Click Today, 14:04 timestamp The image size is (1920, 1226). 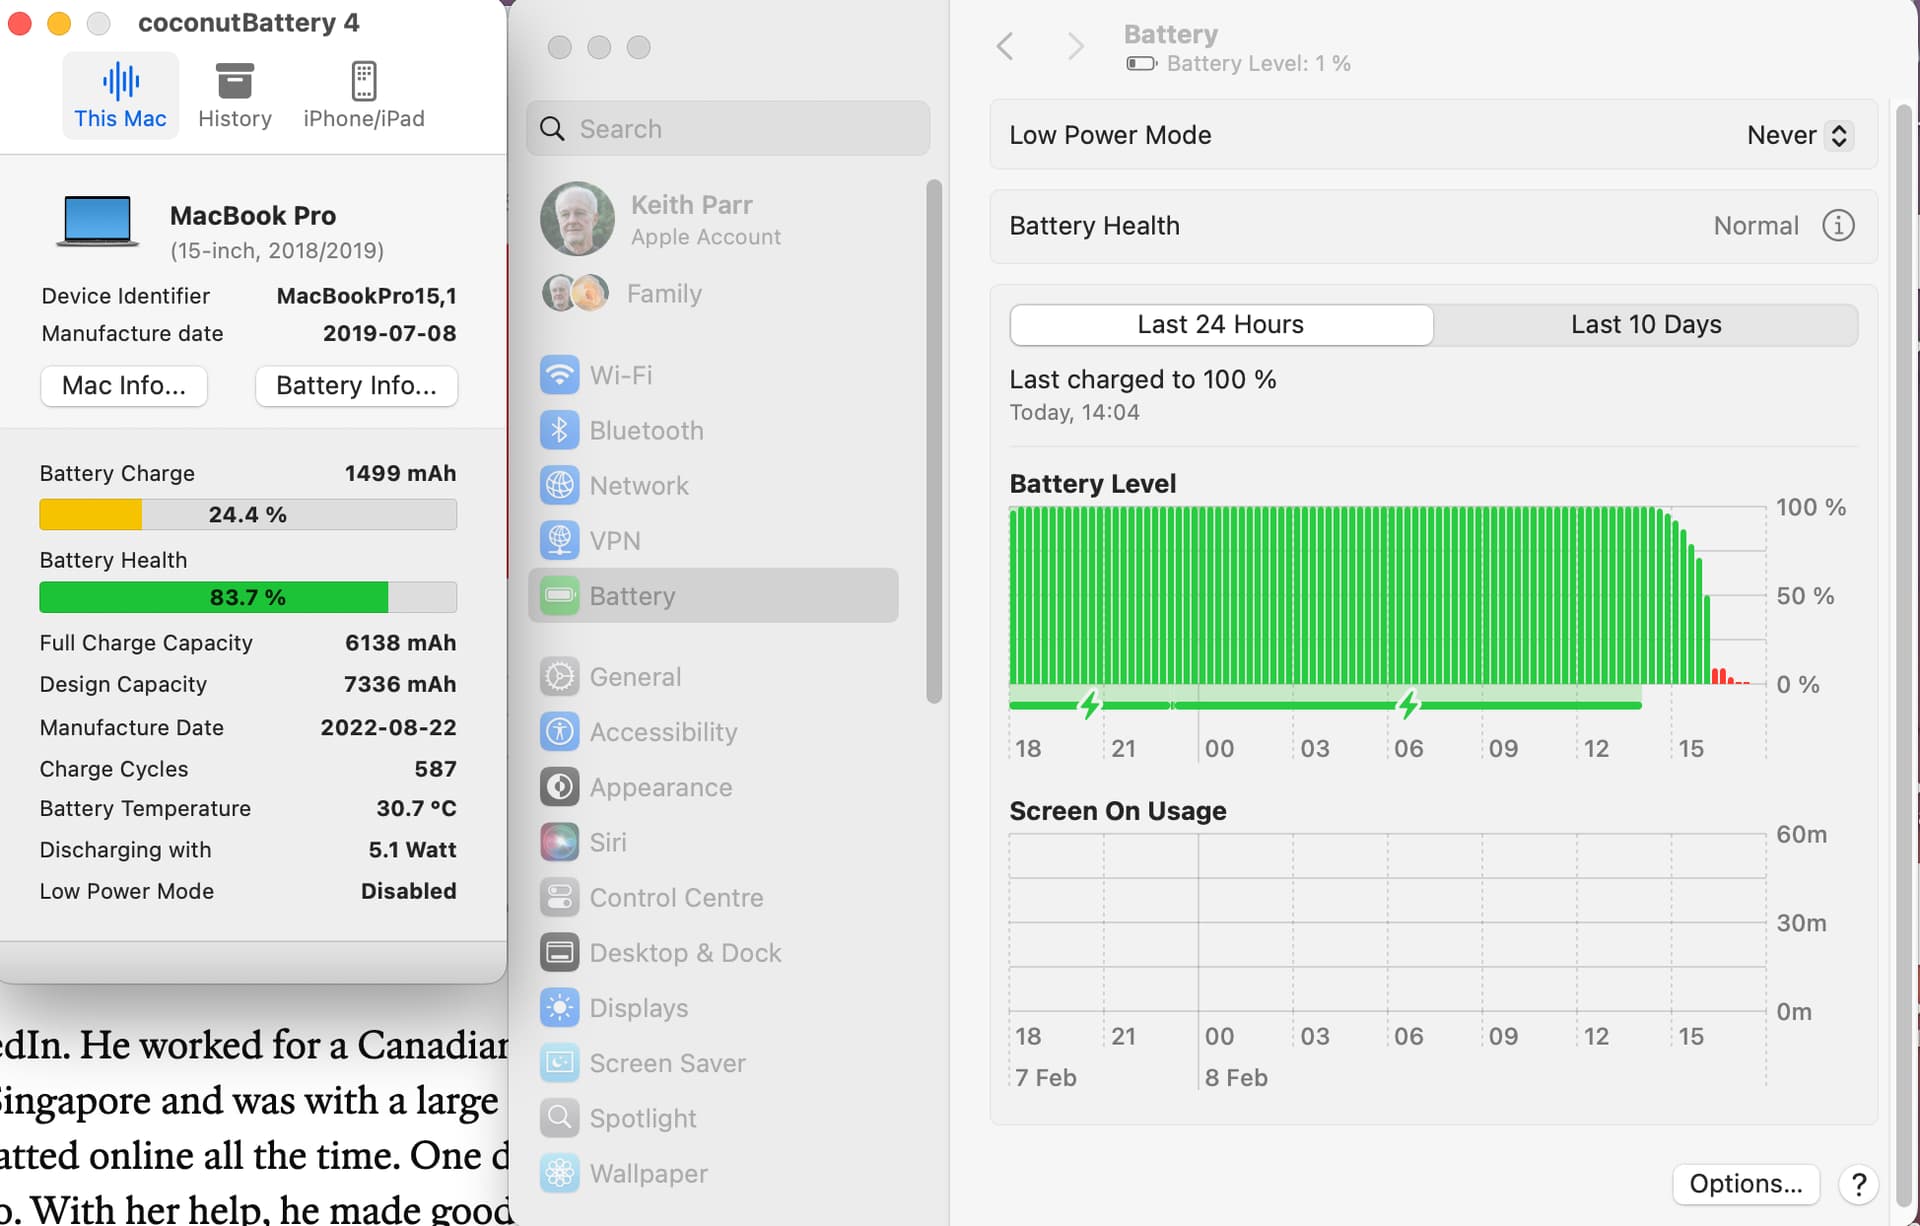1074,413
